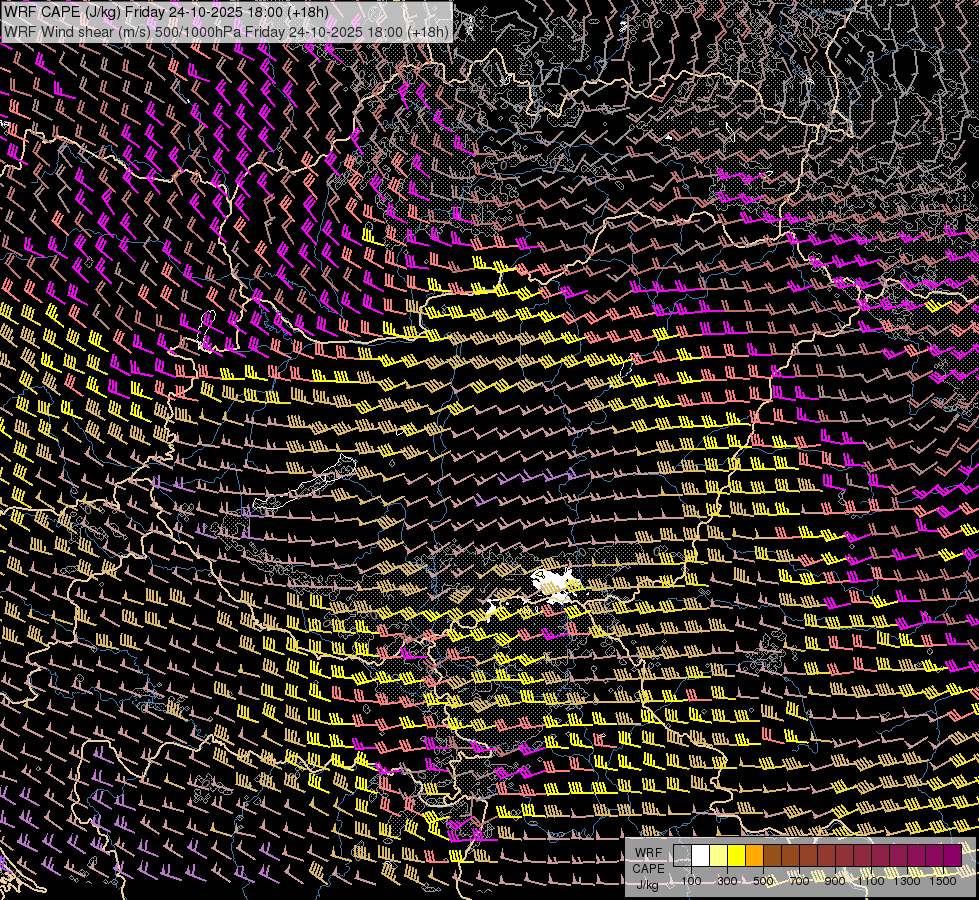Click the 900 tick label on the legend
The image size is (979, 900).
(835, 881)
